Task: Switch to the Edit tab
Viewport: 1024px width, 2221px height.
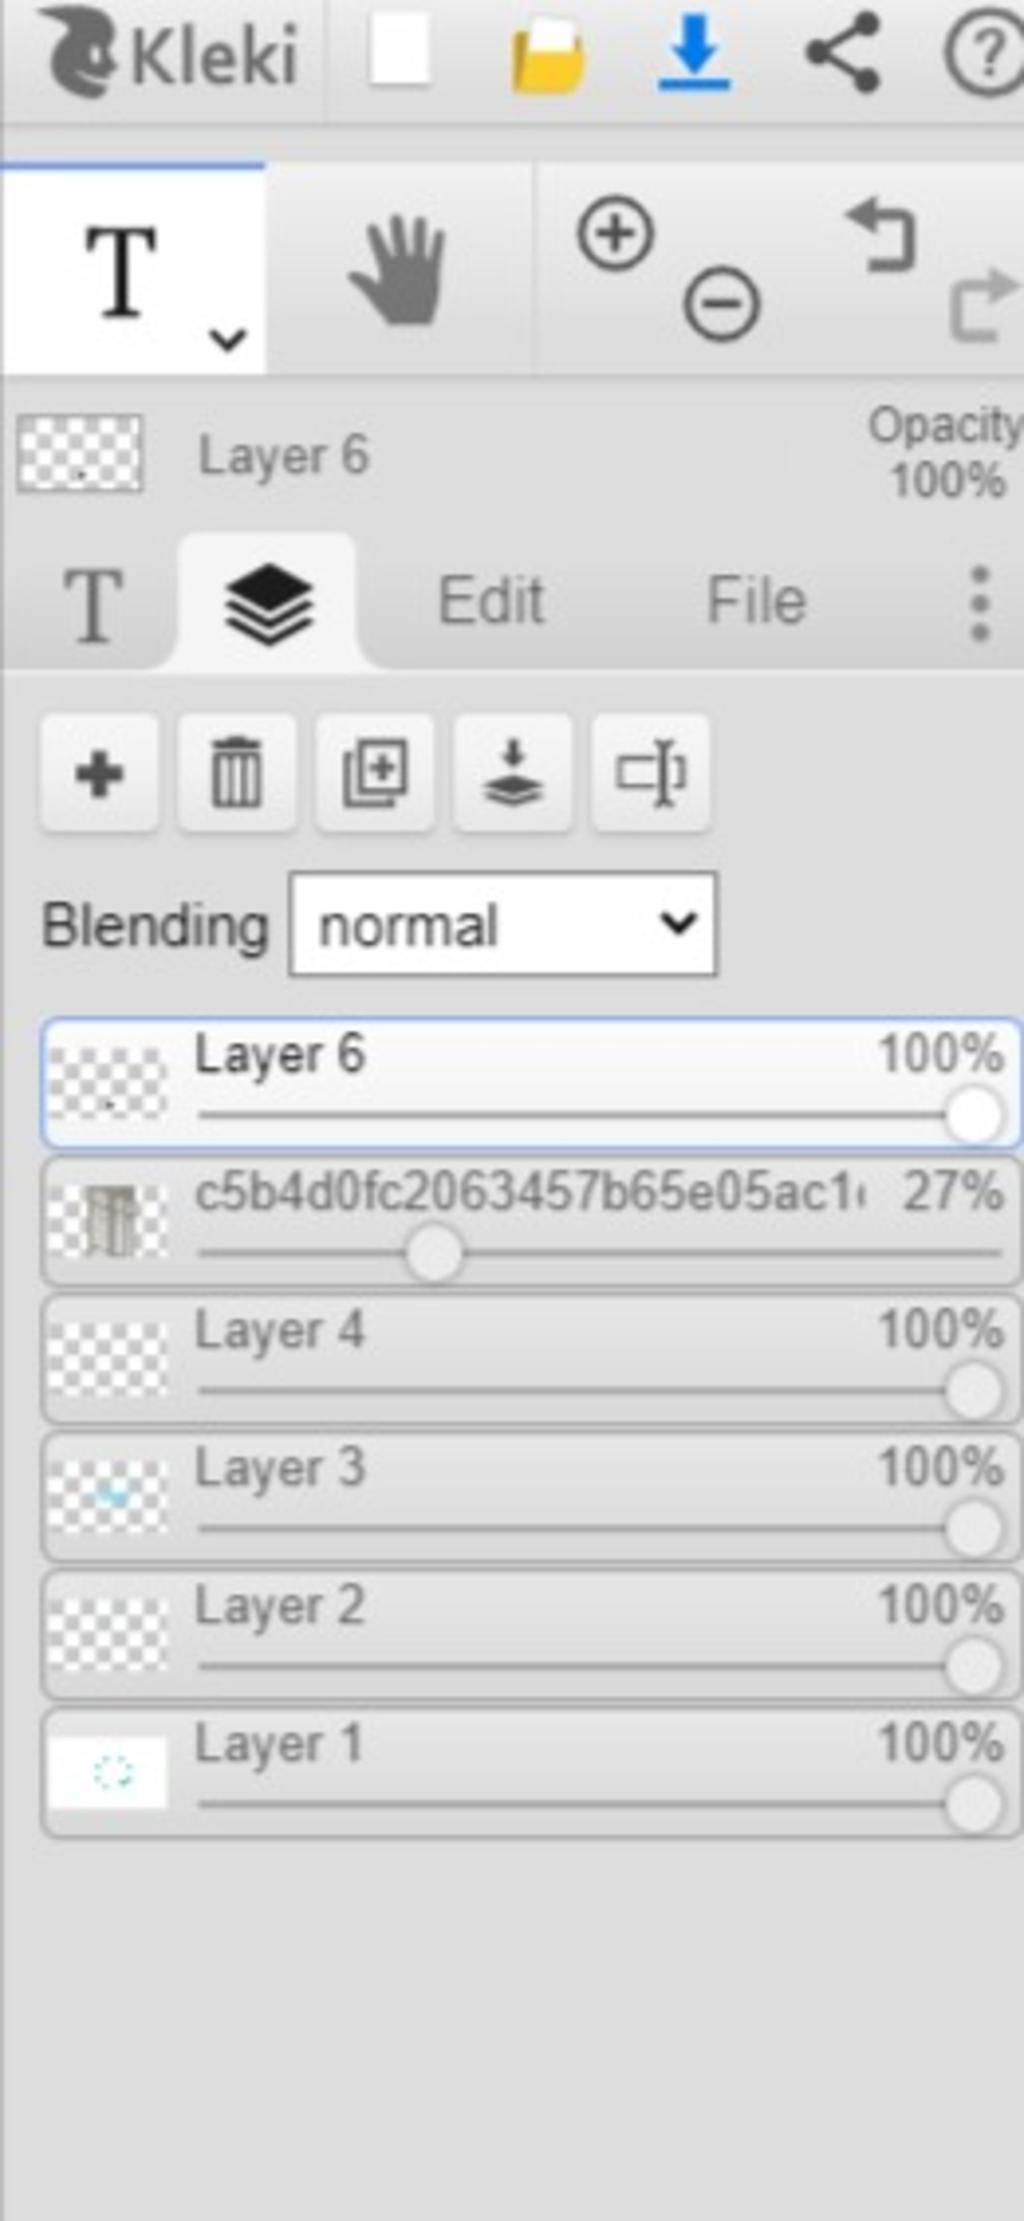Action: [x=491, y=601]
